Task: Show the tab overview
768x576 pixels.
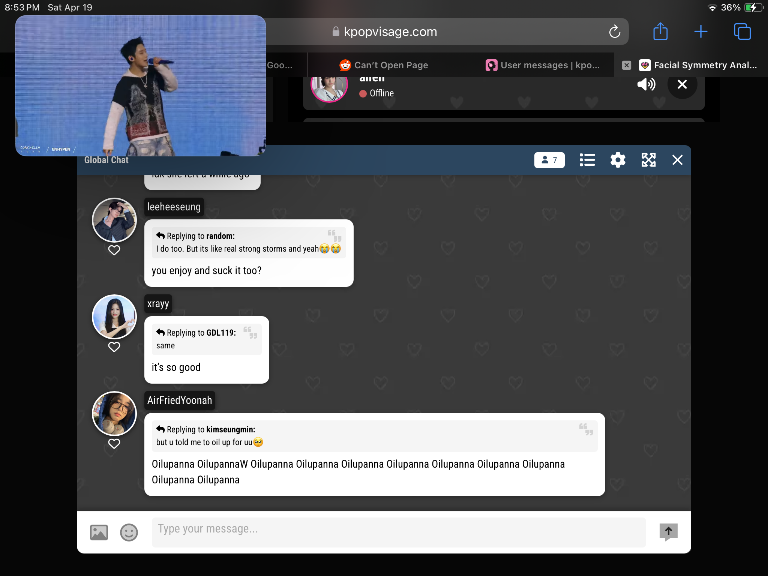Action: pyautogui.click(x=742, y=32)
